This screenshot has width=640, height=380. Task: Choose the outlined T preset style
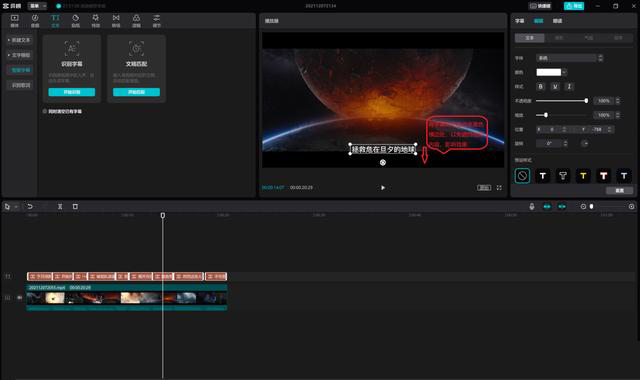point(563,176)
